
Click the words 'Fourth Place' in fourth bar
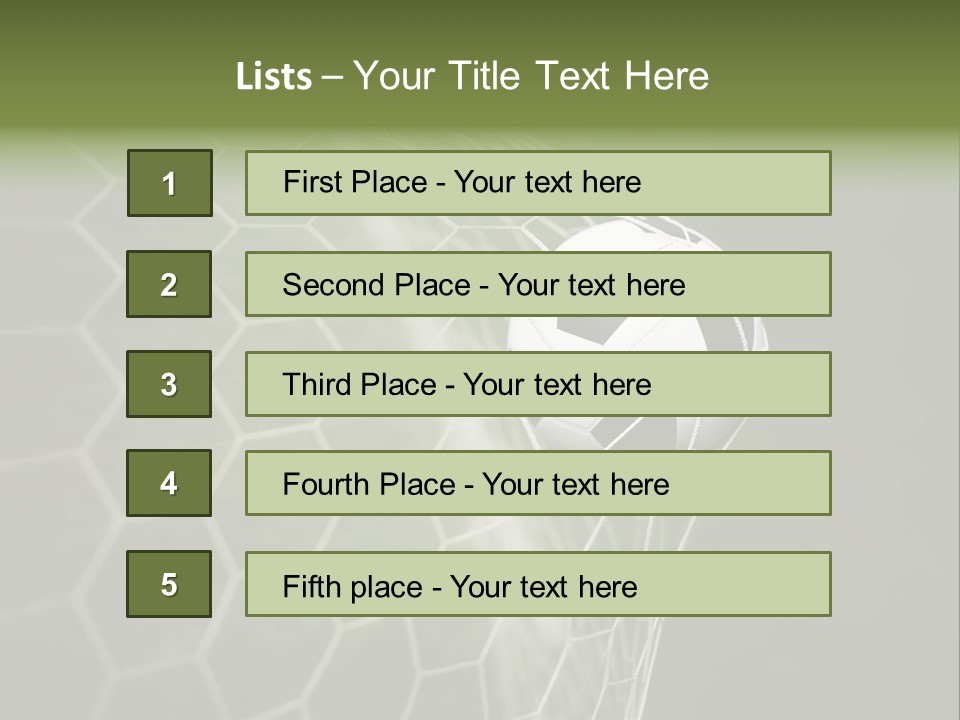[x=369, y=484]
